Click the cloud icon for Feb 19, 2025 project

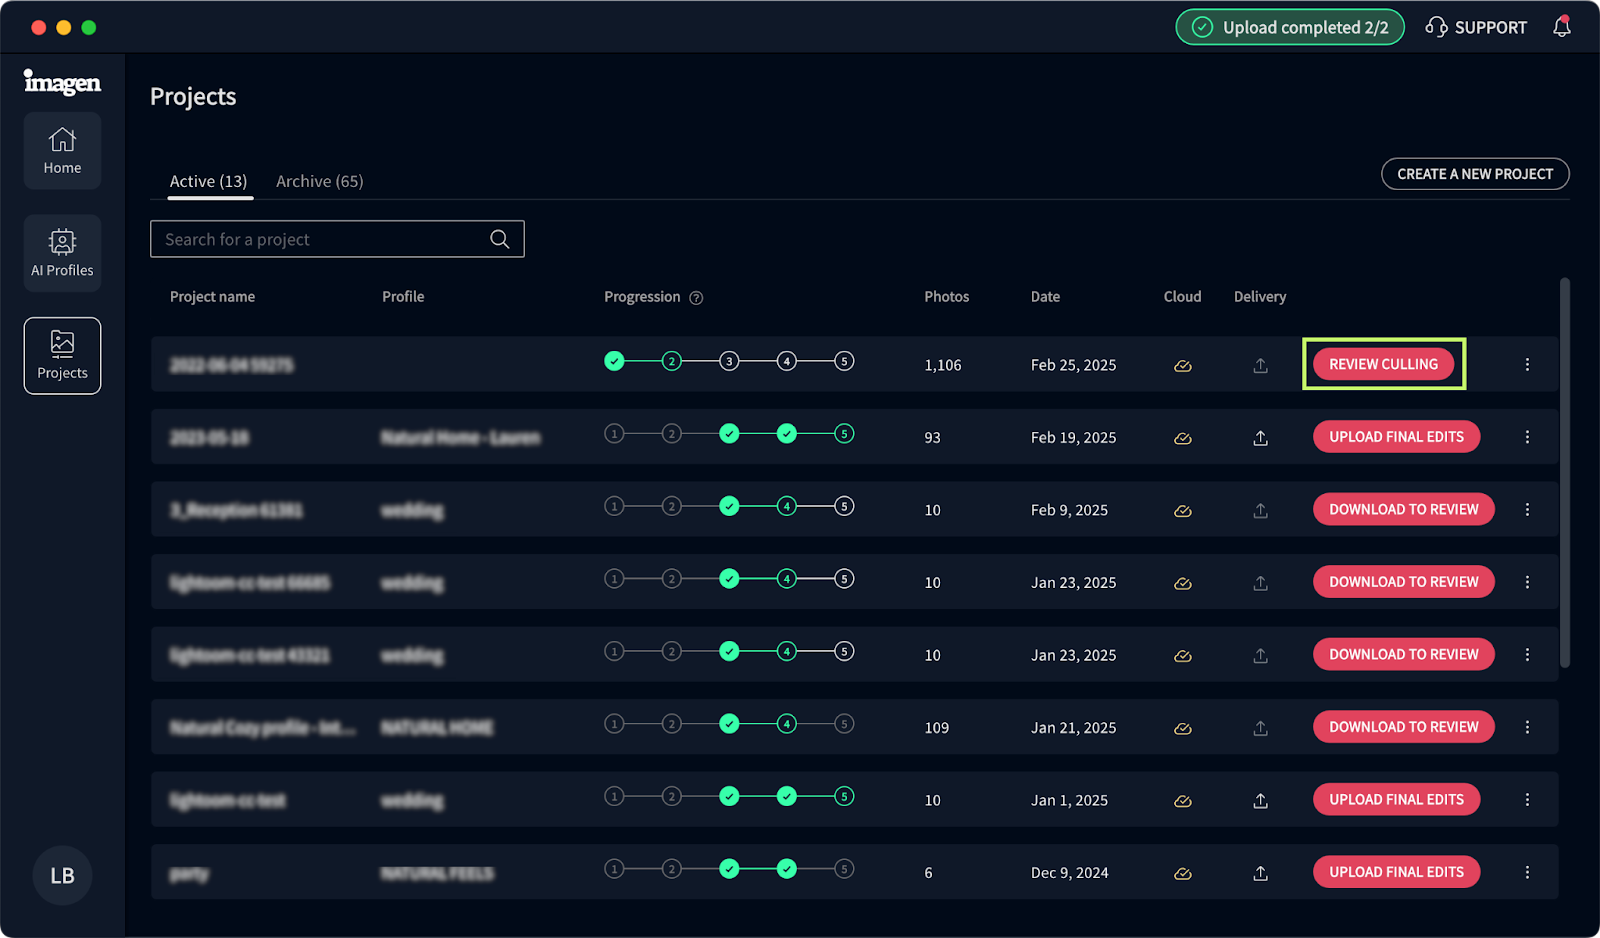point(1183,438)
